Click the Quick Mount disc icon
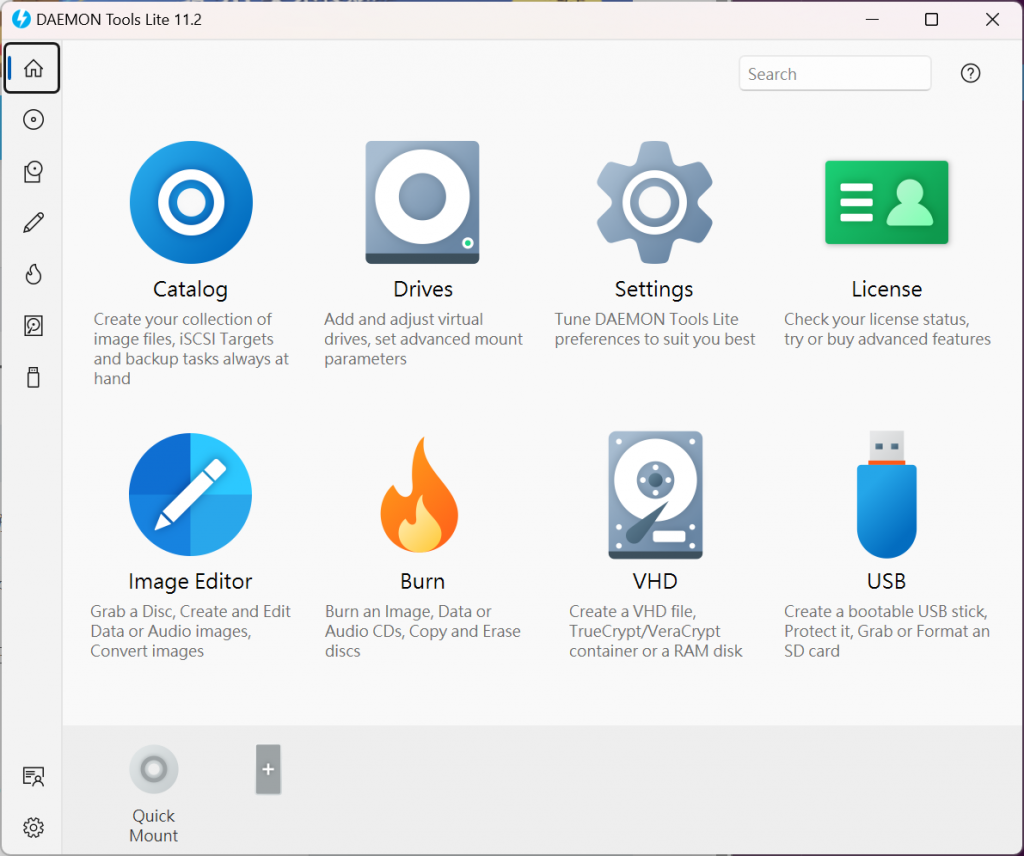The width and height of the screenshot is (1024, 856). (x=153, y=769)
